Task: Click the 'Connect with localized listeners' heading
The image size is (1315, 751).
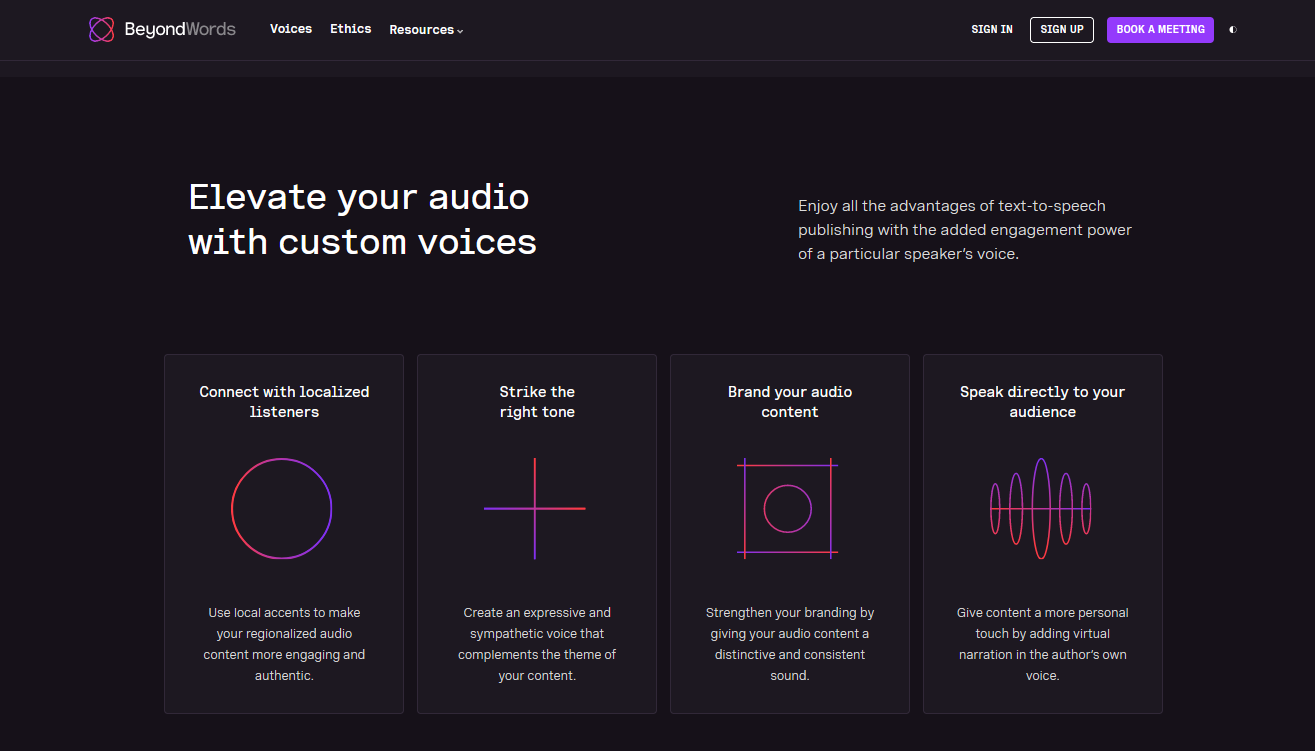Action: (284, 402)
